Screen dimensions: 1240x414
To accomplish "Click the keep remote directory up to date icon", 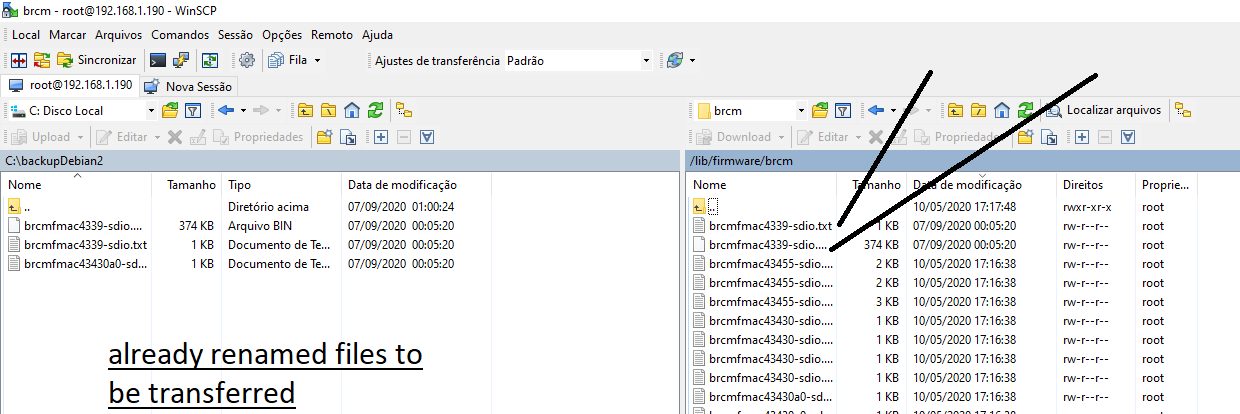I will pos(210,60).
